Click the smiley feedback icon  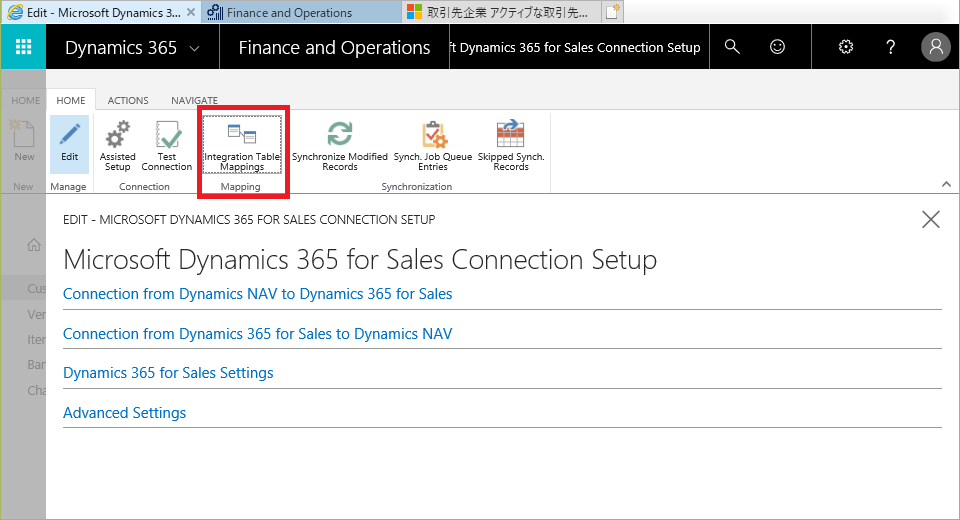pyautogui.click(x=777, y=47)
